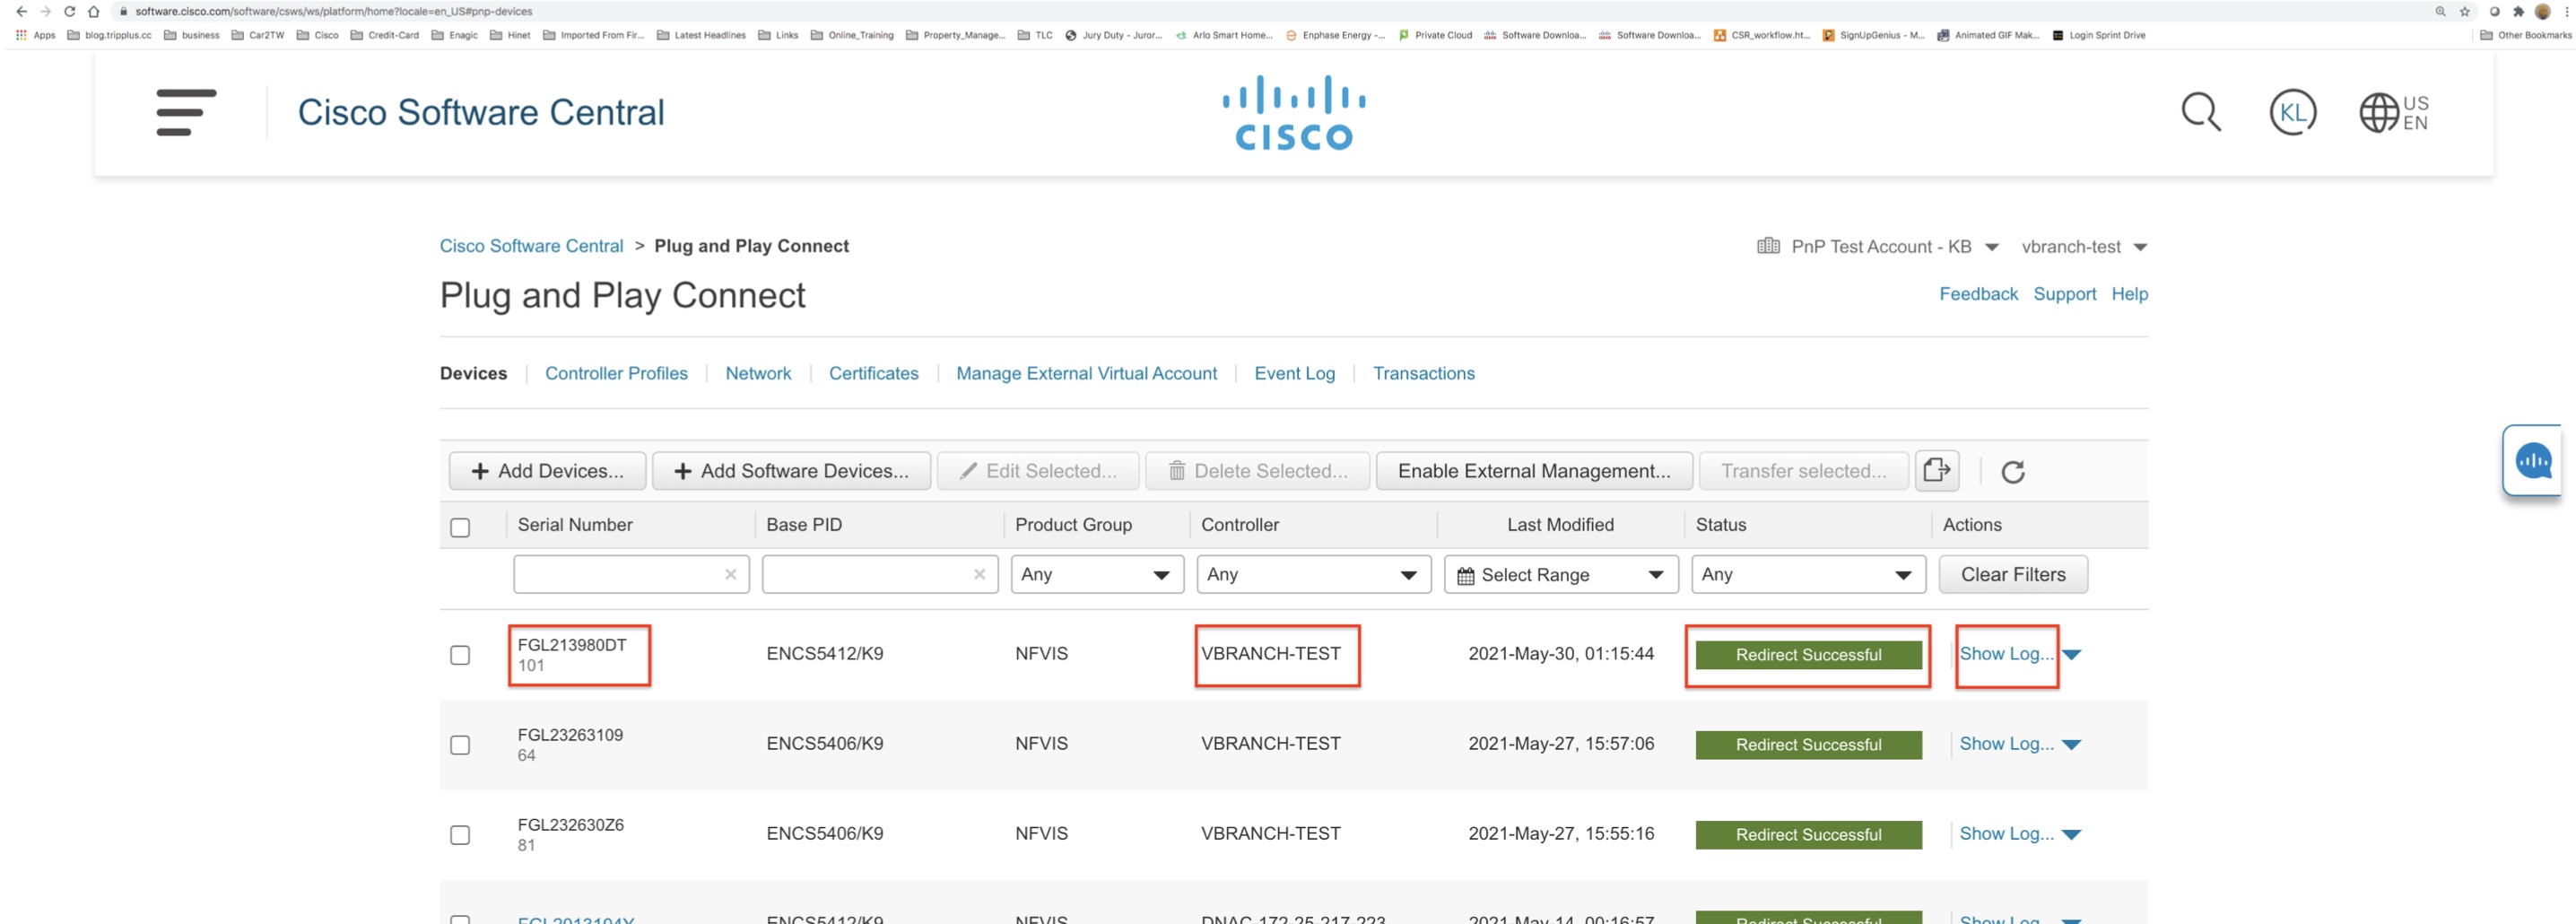Open the Webex chat widget on the right
This screenshot has height=924, width=2576.
click(2532, 460)
